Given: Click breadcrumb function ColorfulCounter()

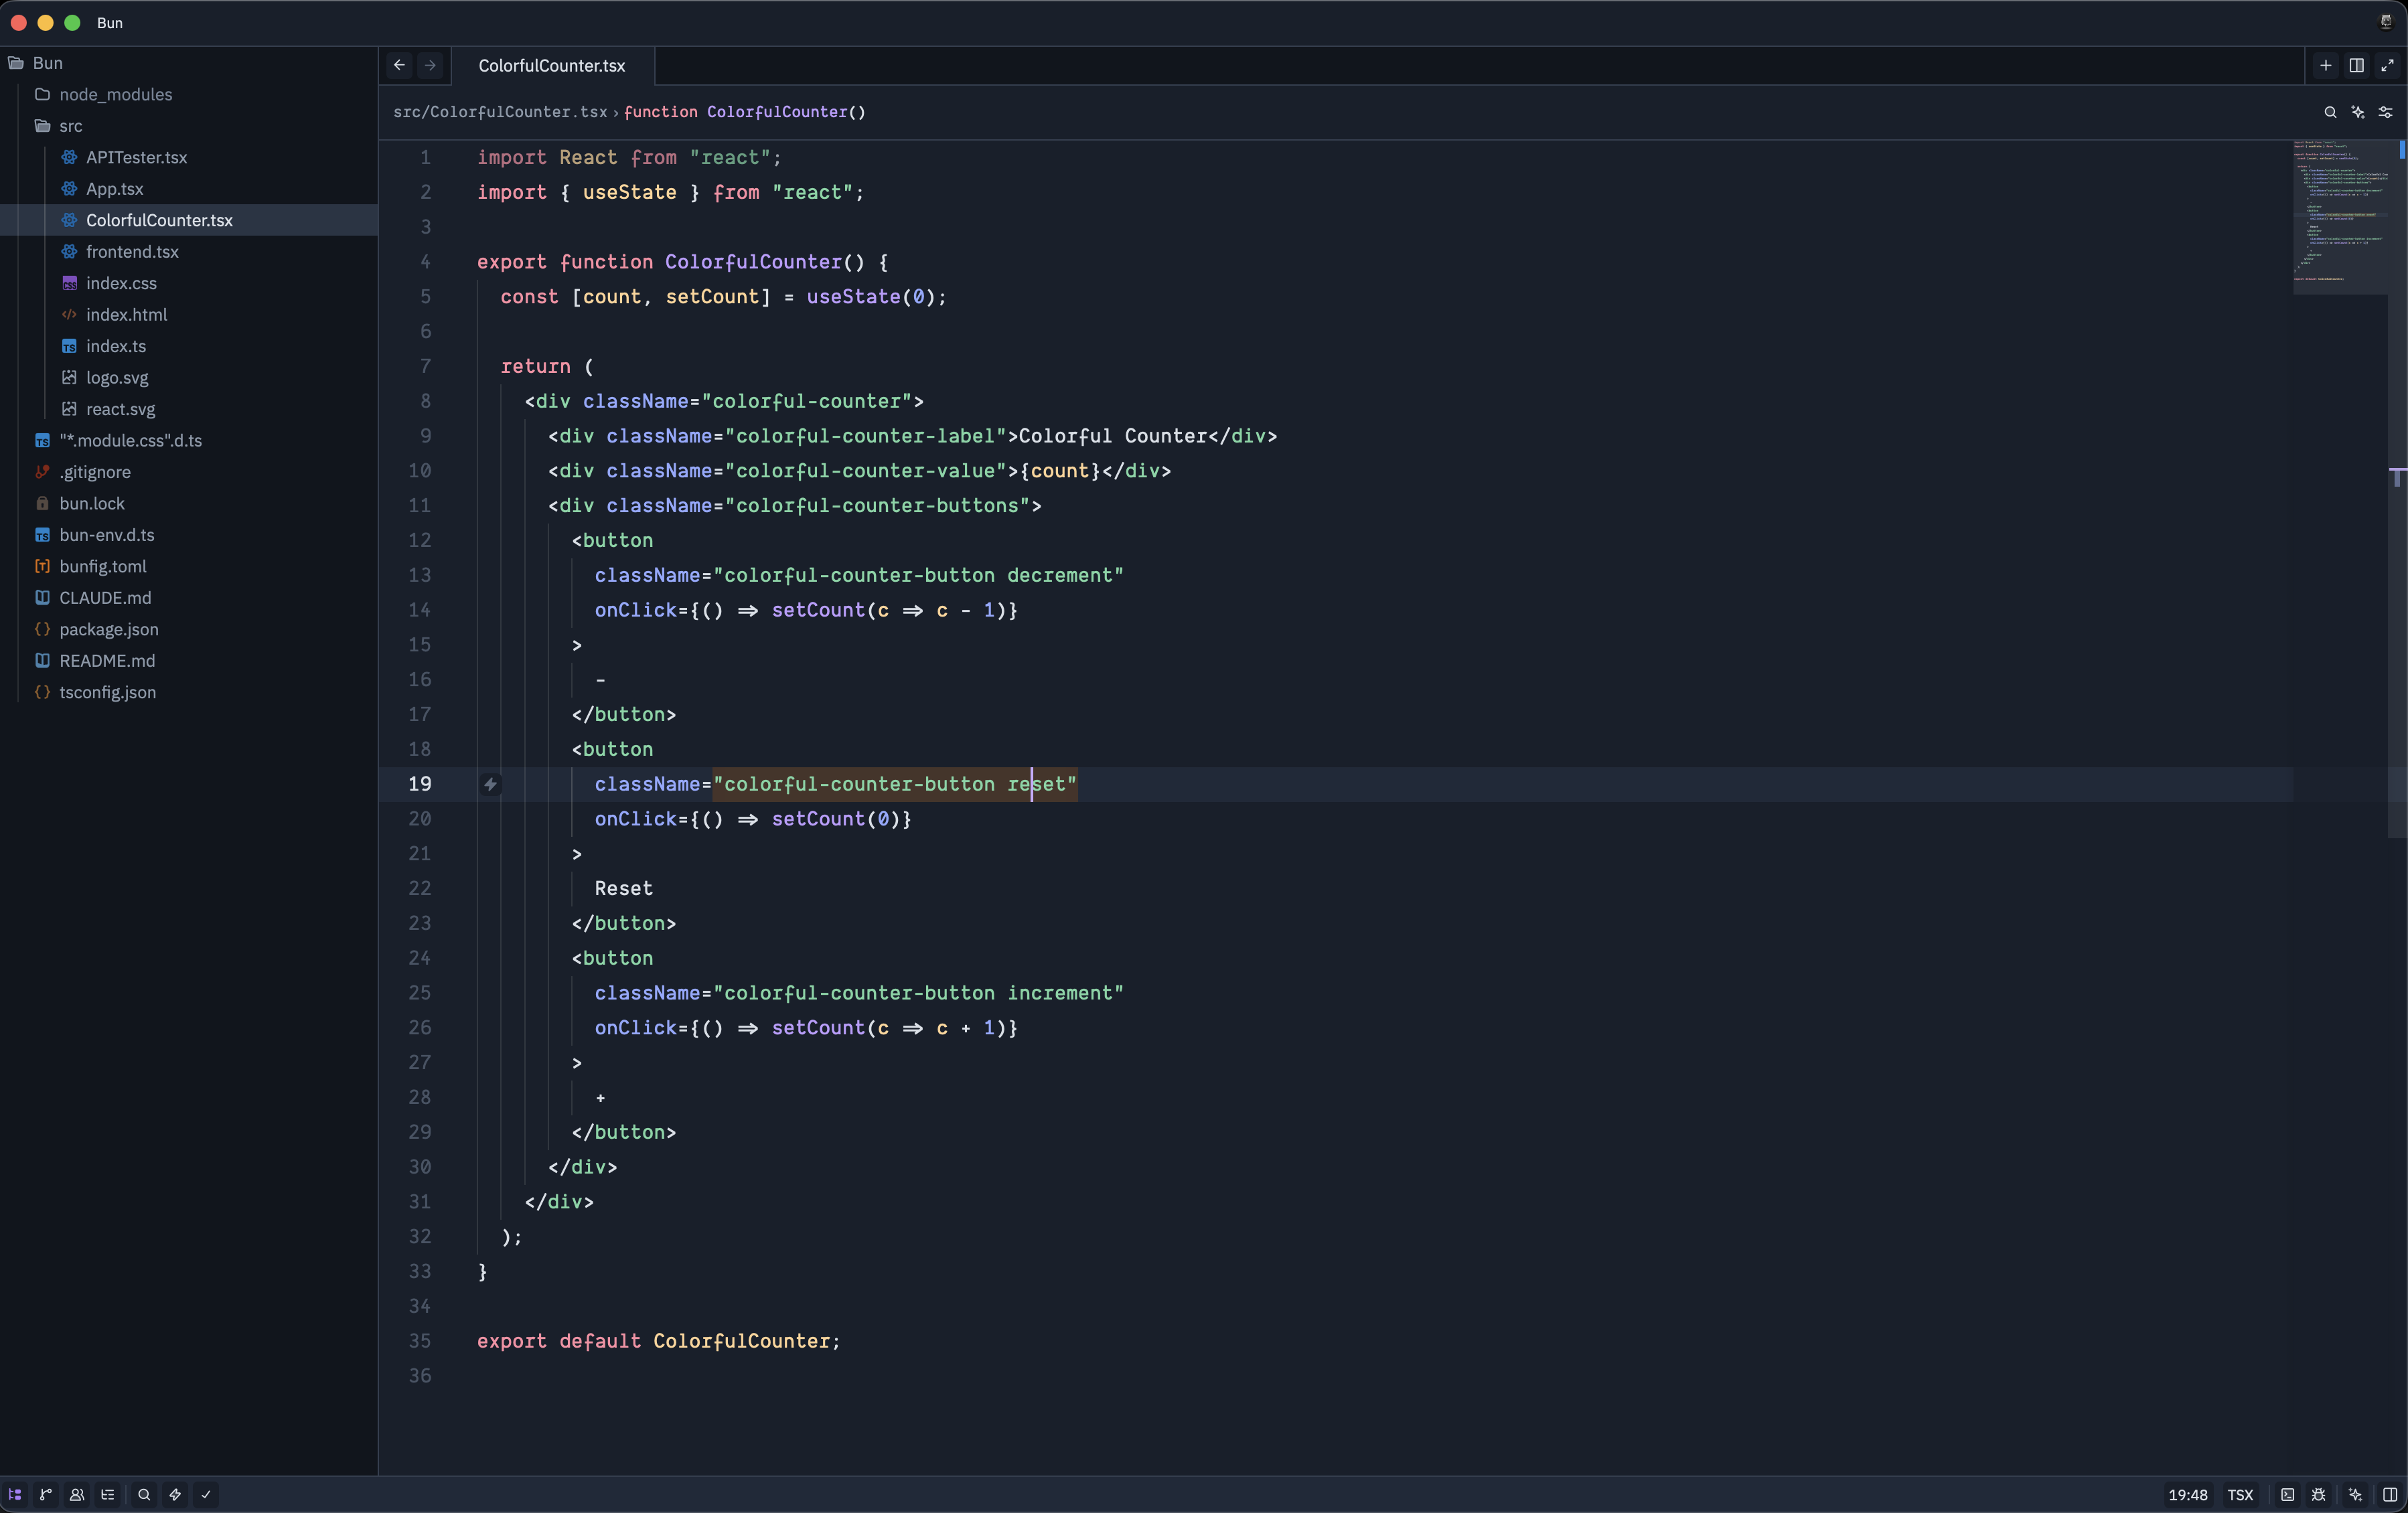Looking at the screenshot, I should click(x=745, y=112).
